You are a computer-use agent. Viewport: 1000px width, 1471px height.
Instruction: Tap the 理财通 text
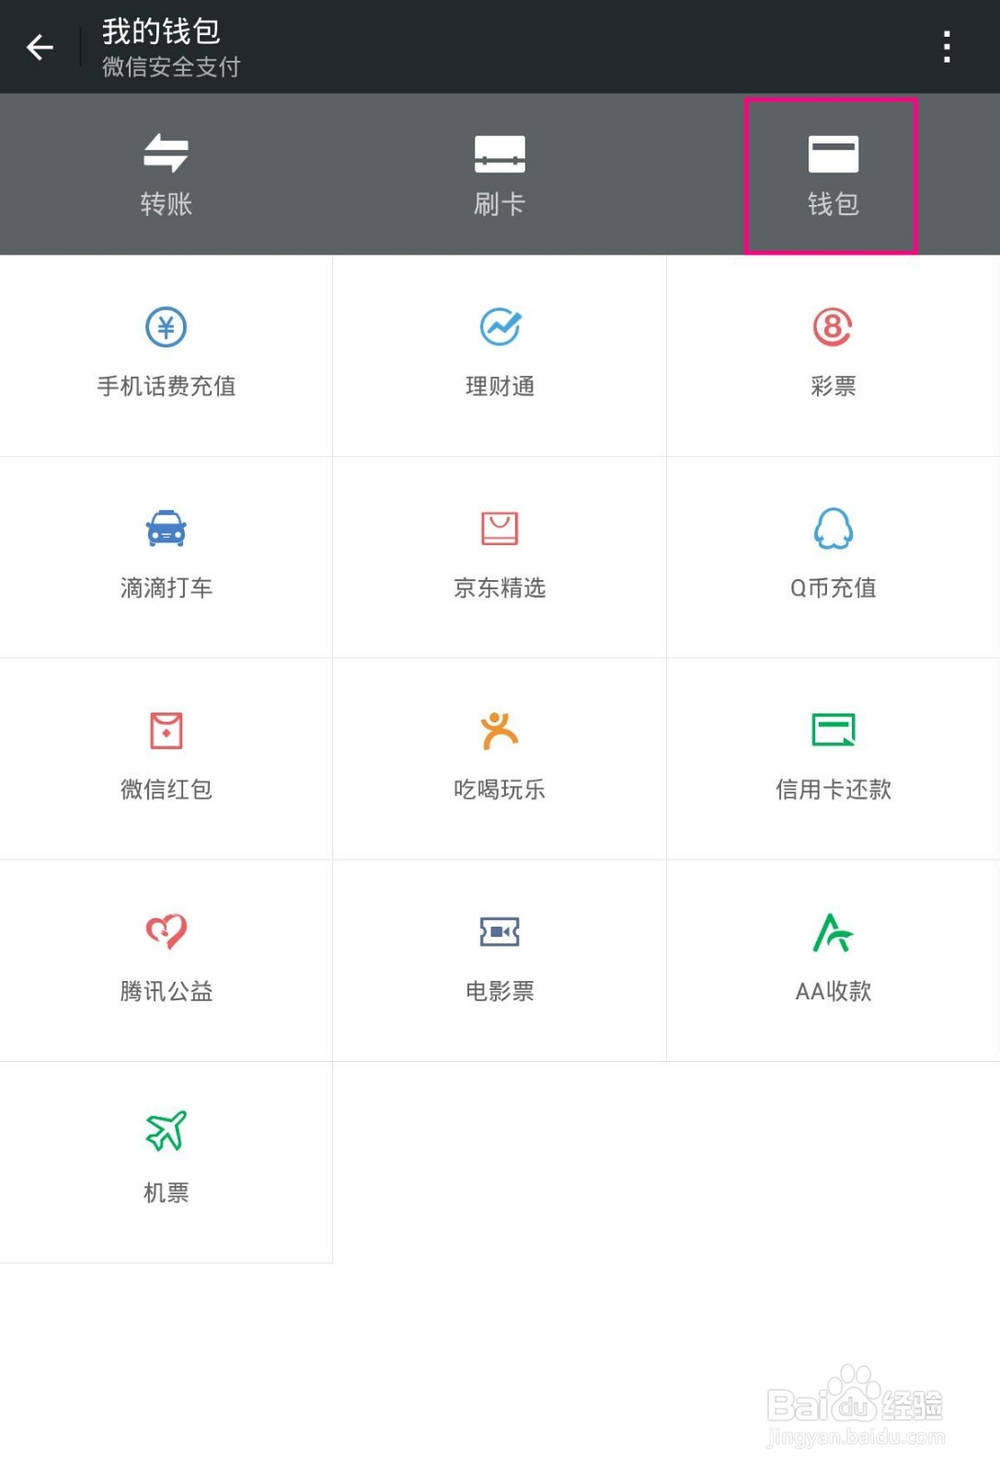(x=499, y=386)
